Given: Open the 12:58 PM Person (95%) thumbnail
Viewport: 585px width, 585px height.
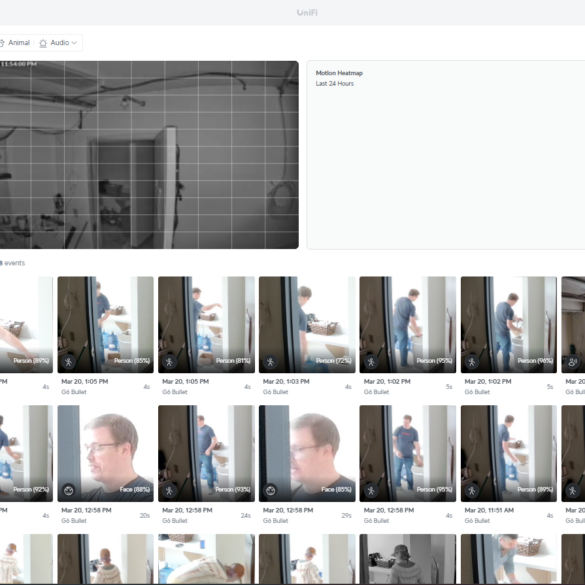Looking at the screenshot, I should (408, 453).
